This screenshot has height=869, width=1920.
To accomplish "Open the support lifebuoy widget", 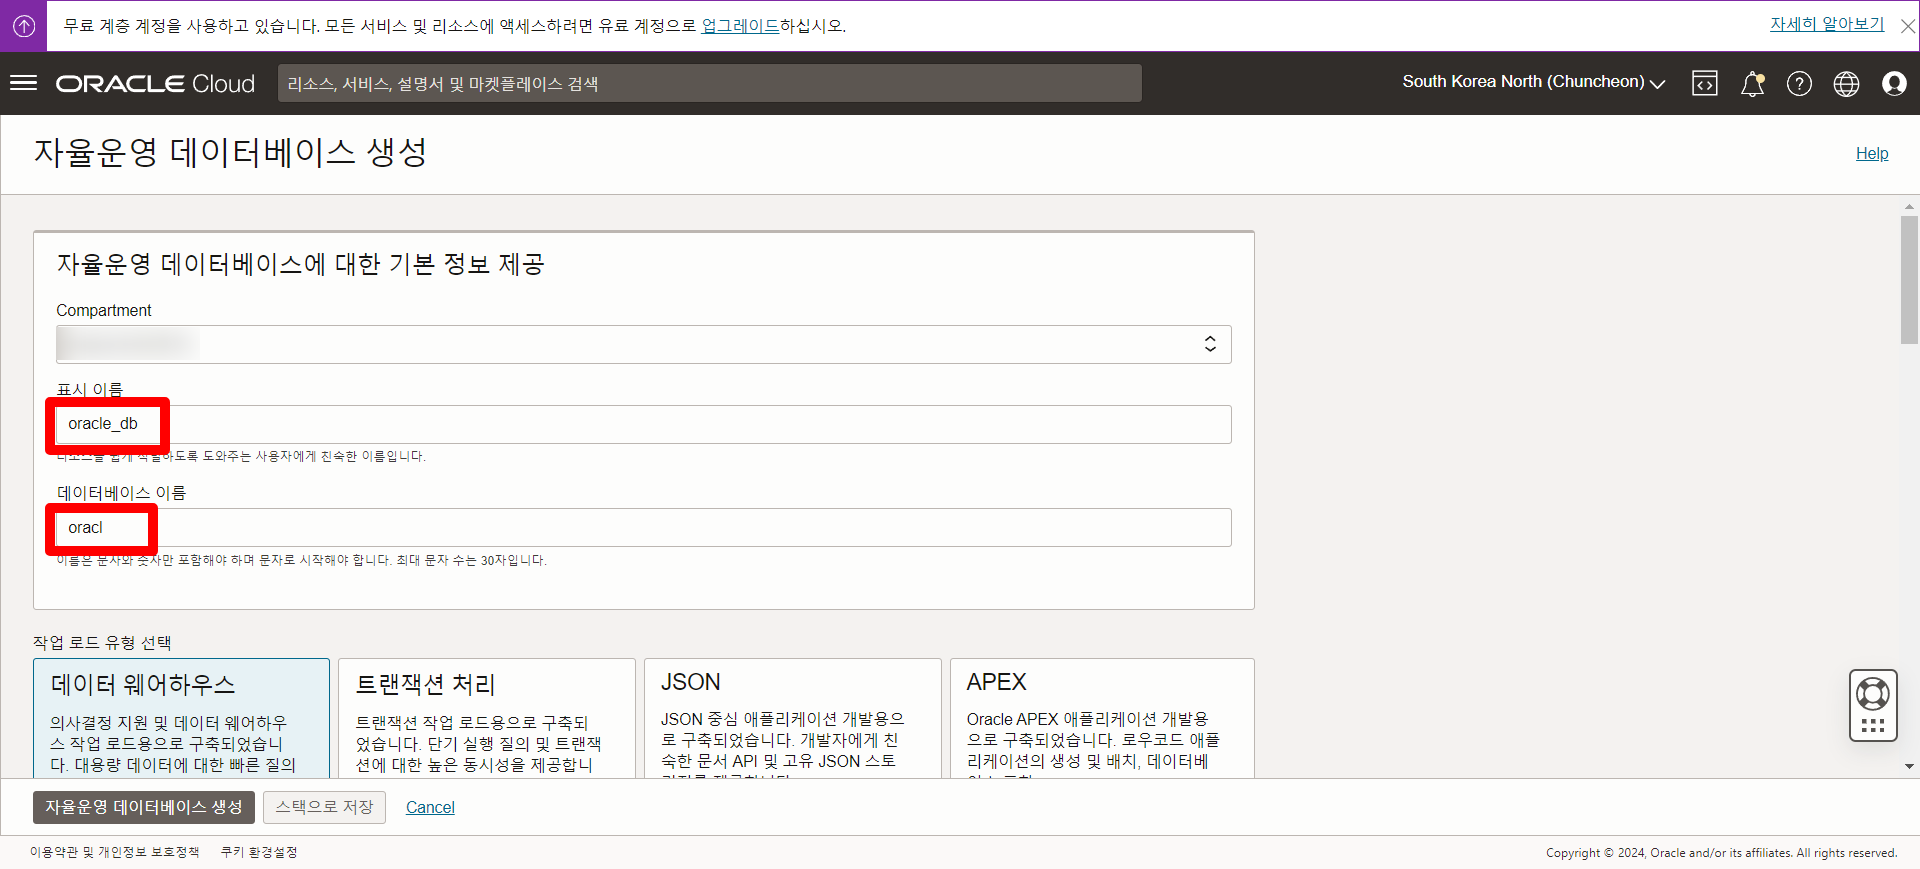I will [1873, 705].
